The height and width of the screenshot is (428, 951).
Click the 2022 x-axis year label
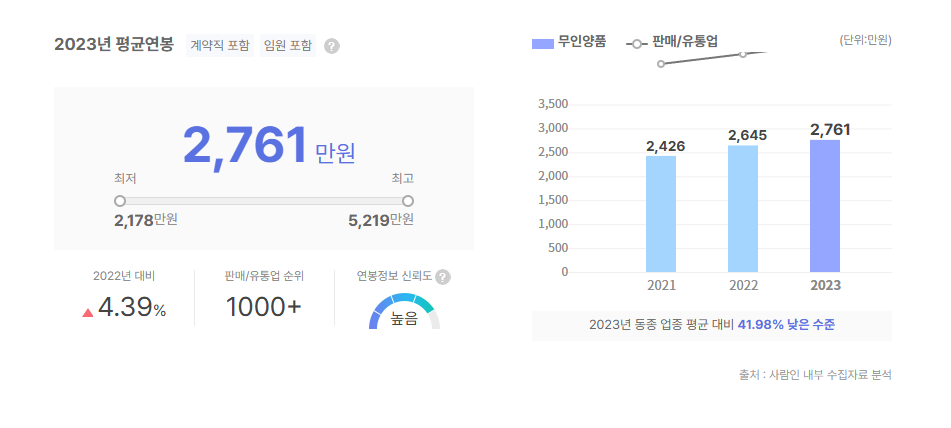pos(743,286)
